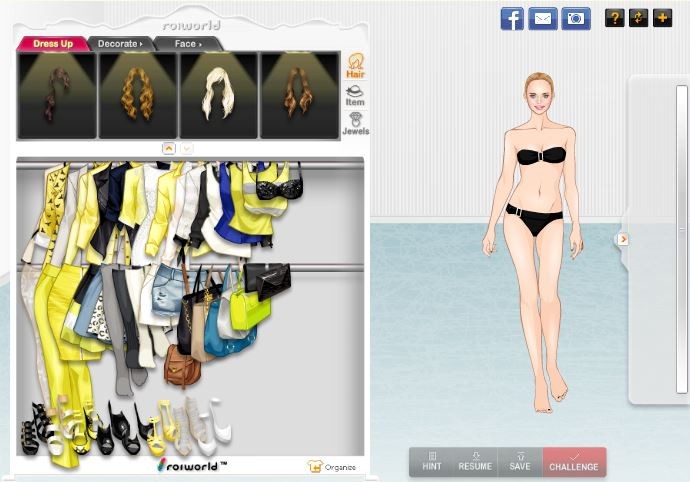Start the CHALLENGE button

[574, 461]
